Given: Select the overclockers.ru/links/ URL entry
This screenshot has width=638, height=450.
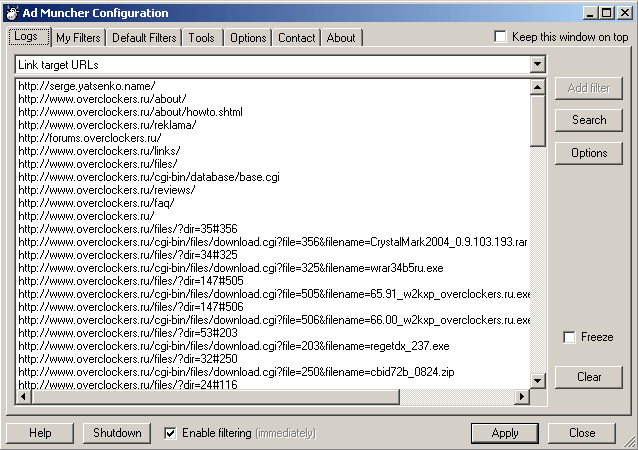Looking at the screenshot, I should 99,151.
